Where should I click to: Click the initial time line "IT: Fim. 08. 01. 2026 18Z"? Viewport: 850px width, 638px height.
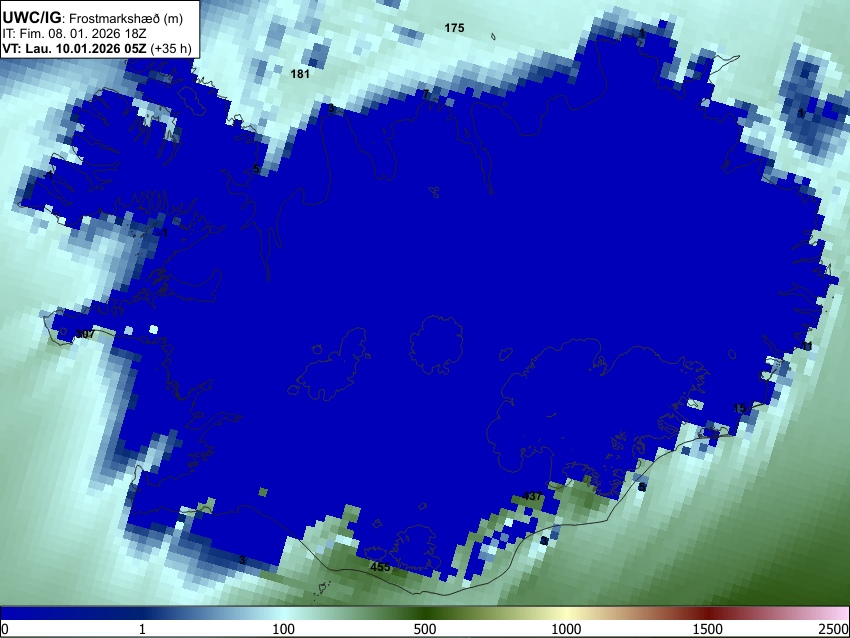point(74,34)
